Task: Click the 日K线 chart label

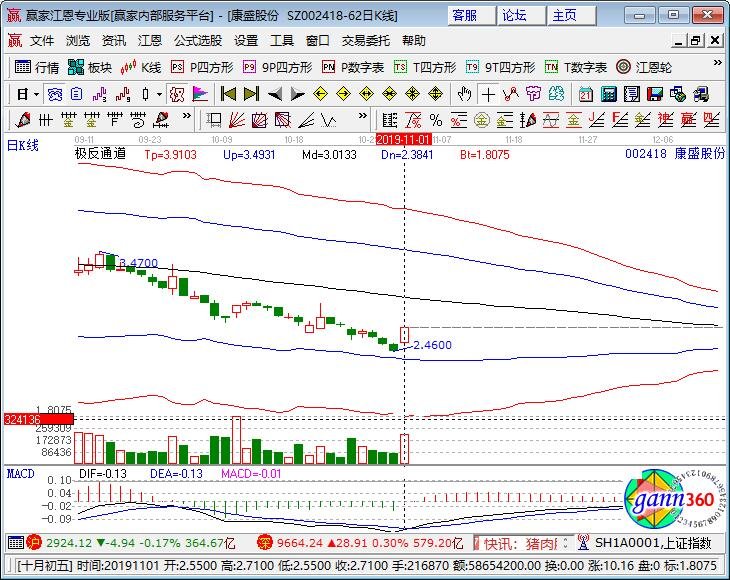Action: [x=22, y=145]
